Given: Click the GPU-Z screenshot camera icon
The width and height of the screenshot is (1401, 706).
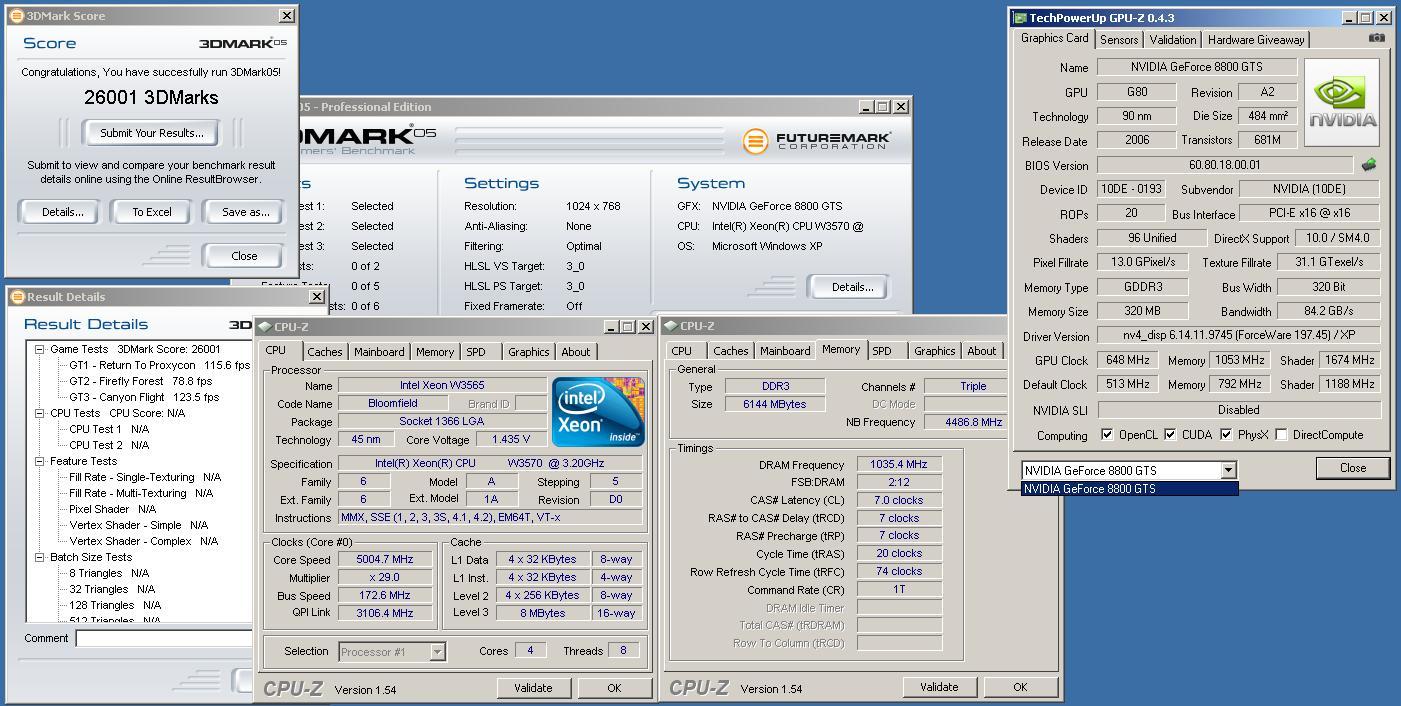Looking at the screenshot, I should click(x=1377, y=38).
